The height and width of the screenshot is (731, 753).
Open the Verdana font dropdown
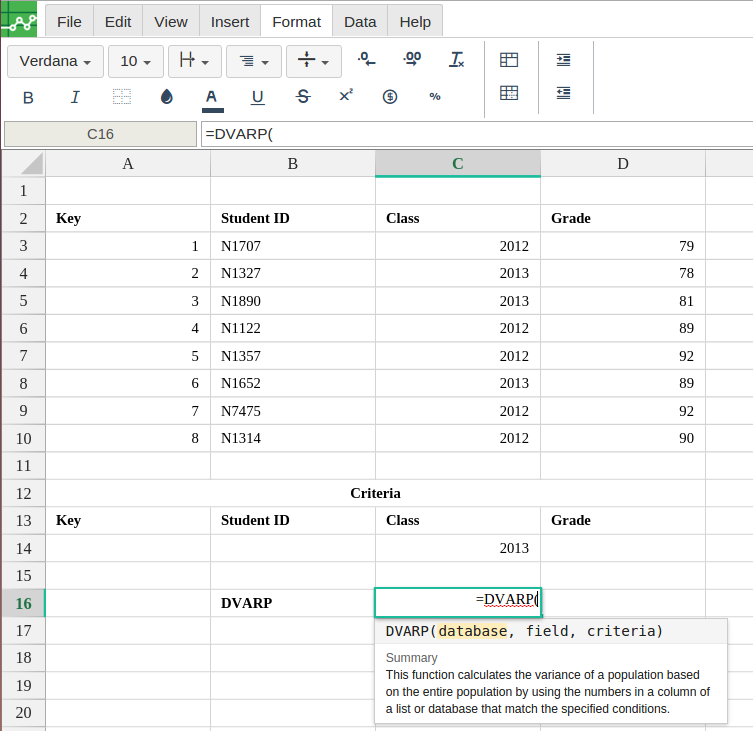55,61
